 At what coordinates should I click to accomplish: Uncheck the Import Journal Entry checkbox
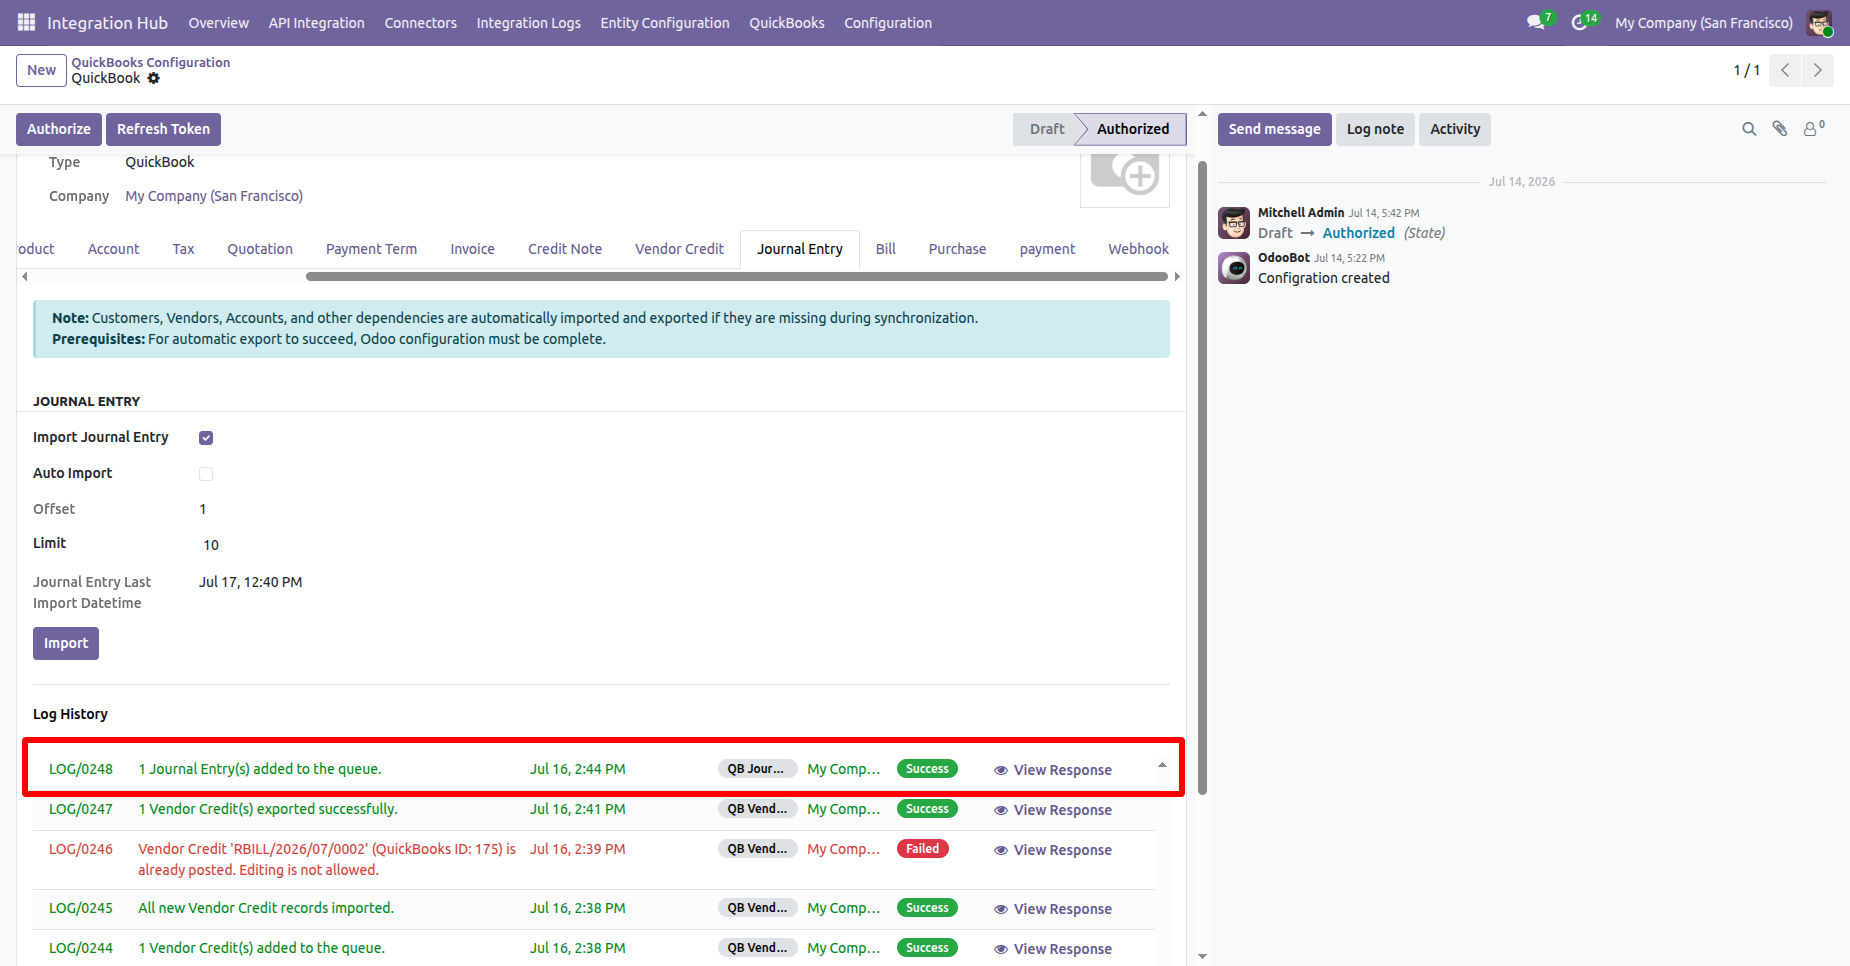coord(206,438)
